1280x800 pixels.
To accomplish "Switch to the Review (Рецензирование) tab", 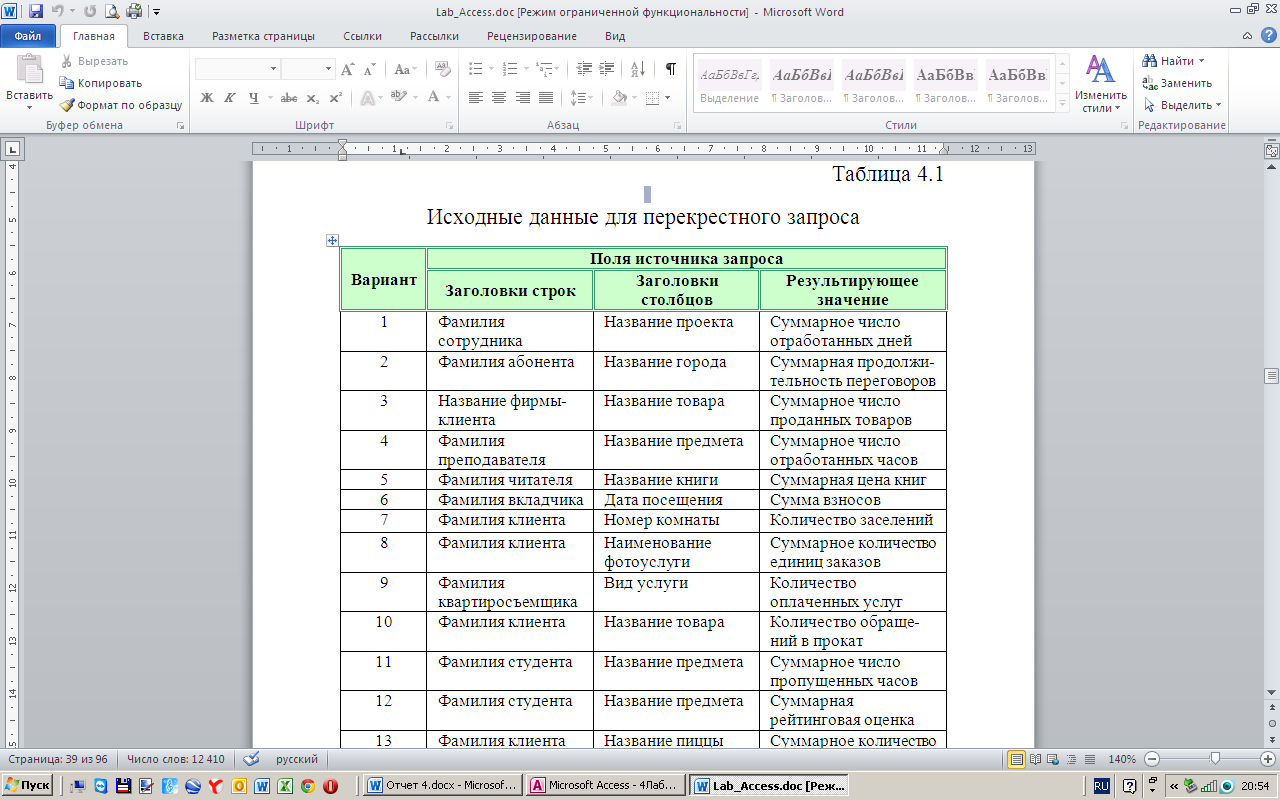I will [x=532, y=36].
